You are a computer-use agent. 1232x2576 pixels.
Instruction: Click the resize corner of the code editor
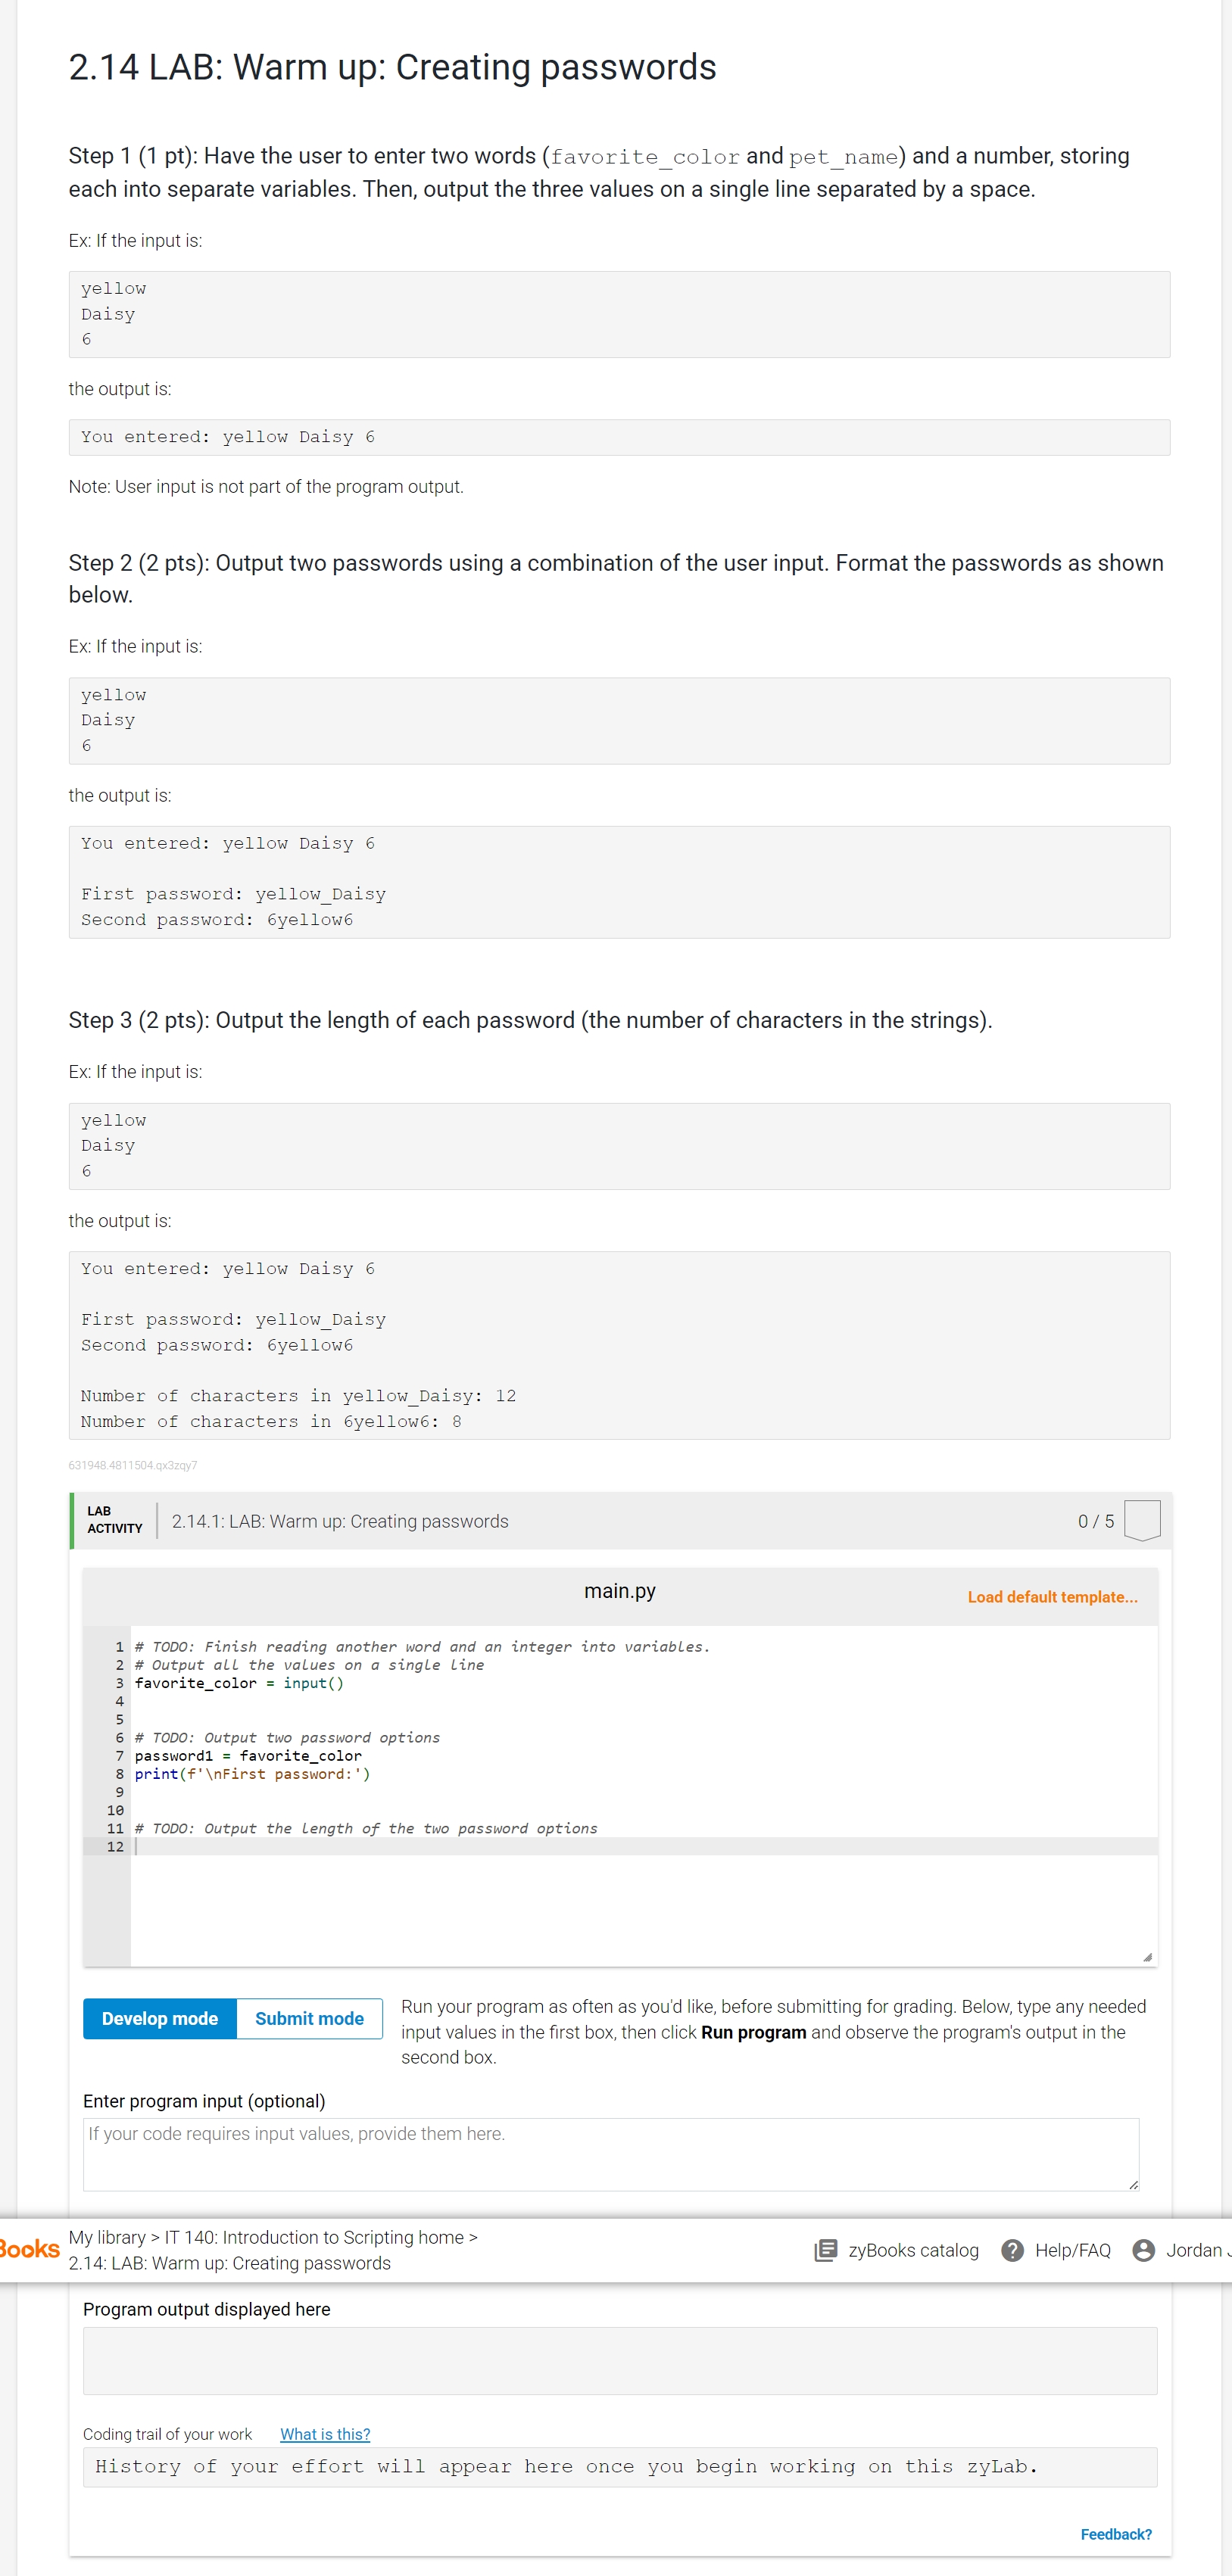click(1148, 1957)
